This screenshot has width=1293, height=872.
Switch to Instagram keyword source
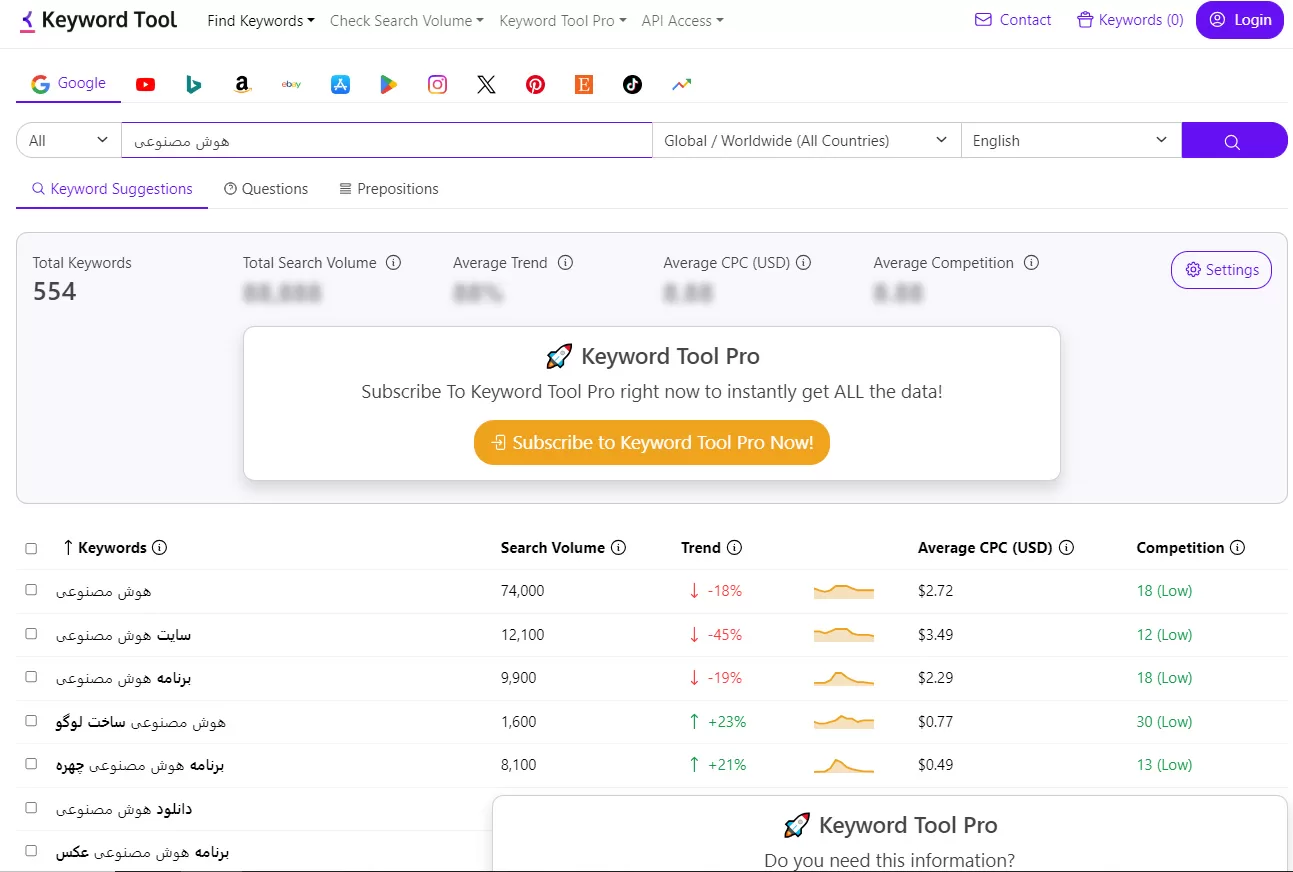pos(438,85)
